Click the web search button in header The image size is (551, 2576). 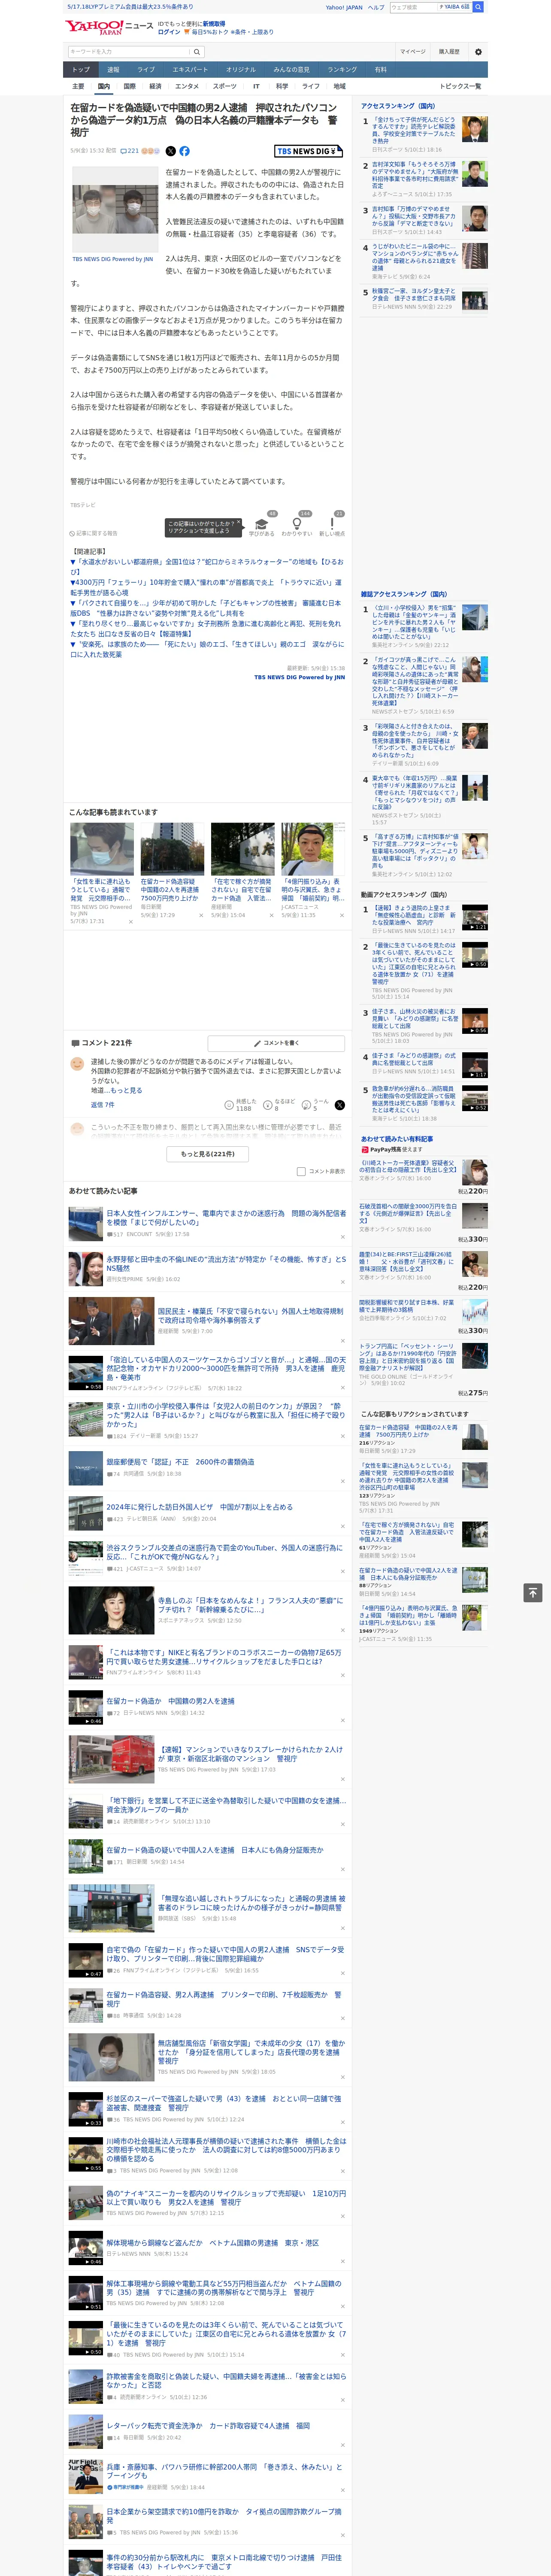tap(478, 7)
